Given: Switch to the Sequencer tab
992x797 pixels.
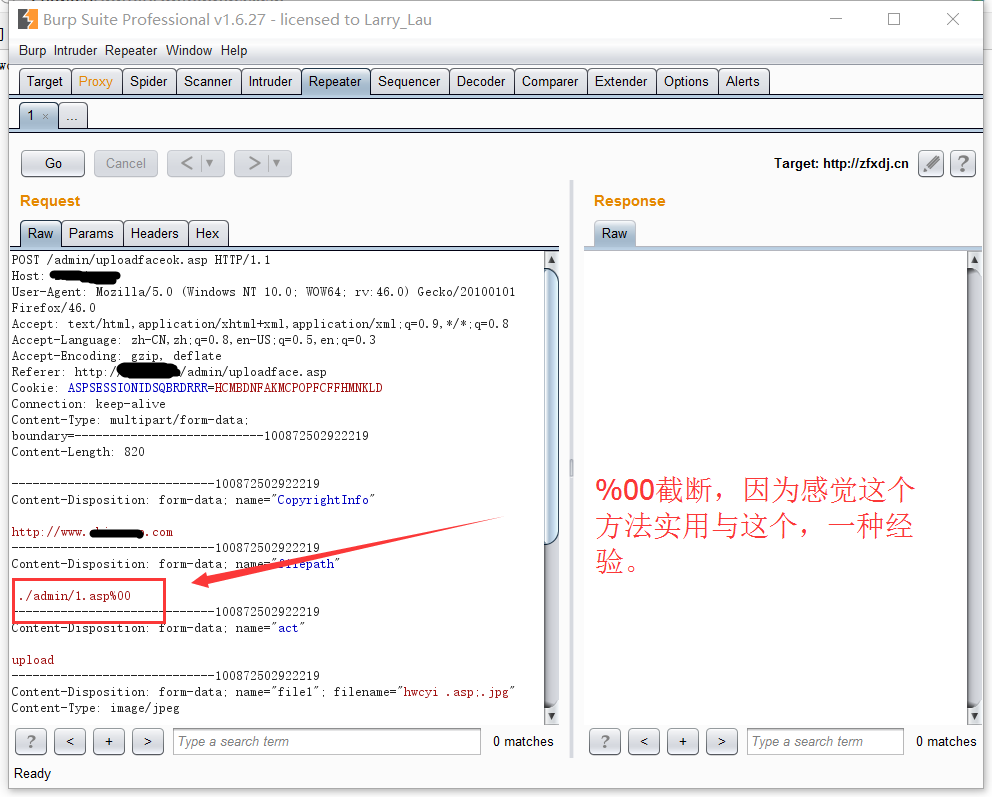Looking at the screenshot, I should tap(409, 82).
